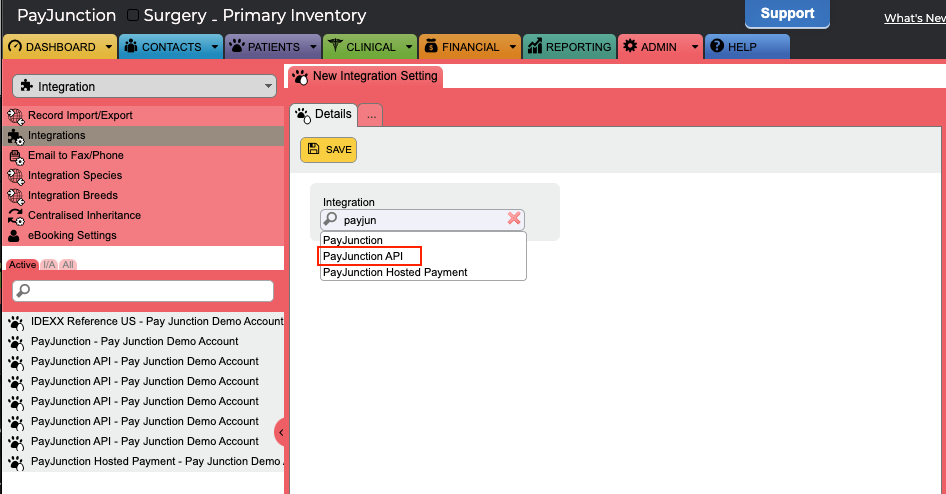Click the contacts people icon
Image resolution: width=946 pixels, height=494 pixels.
pos(131,46)
